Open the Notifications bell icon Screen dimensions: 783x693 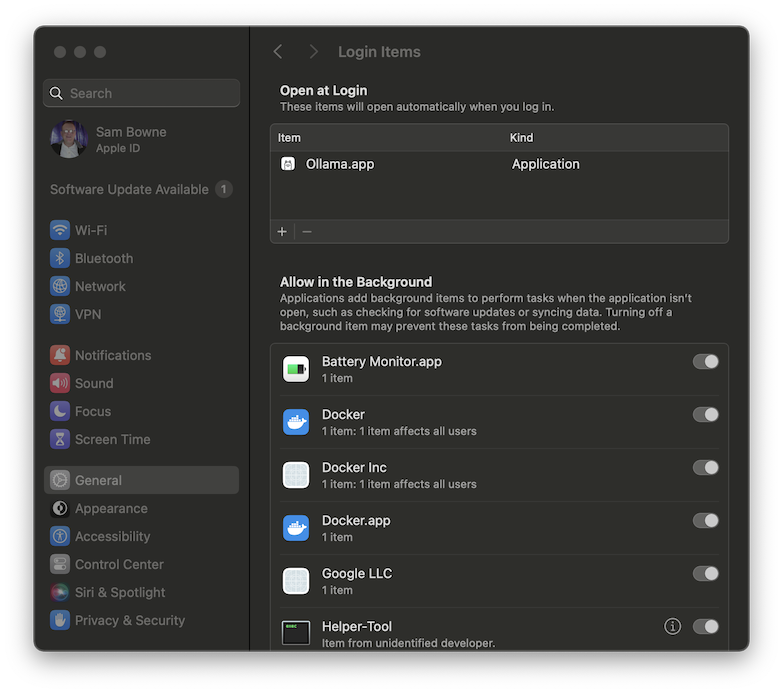pos(60,355)
